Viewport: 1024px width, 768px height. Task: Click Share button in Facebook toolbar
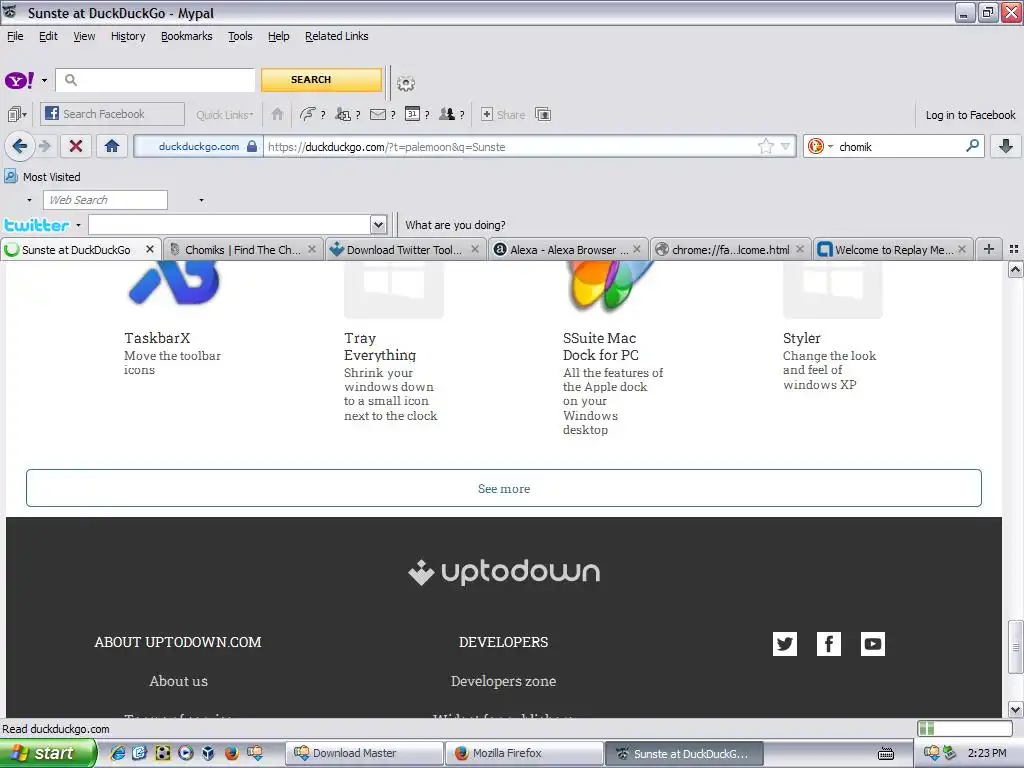[504, 114]
